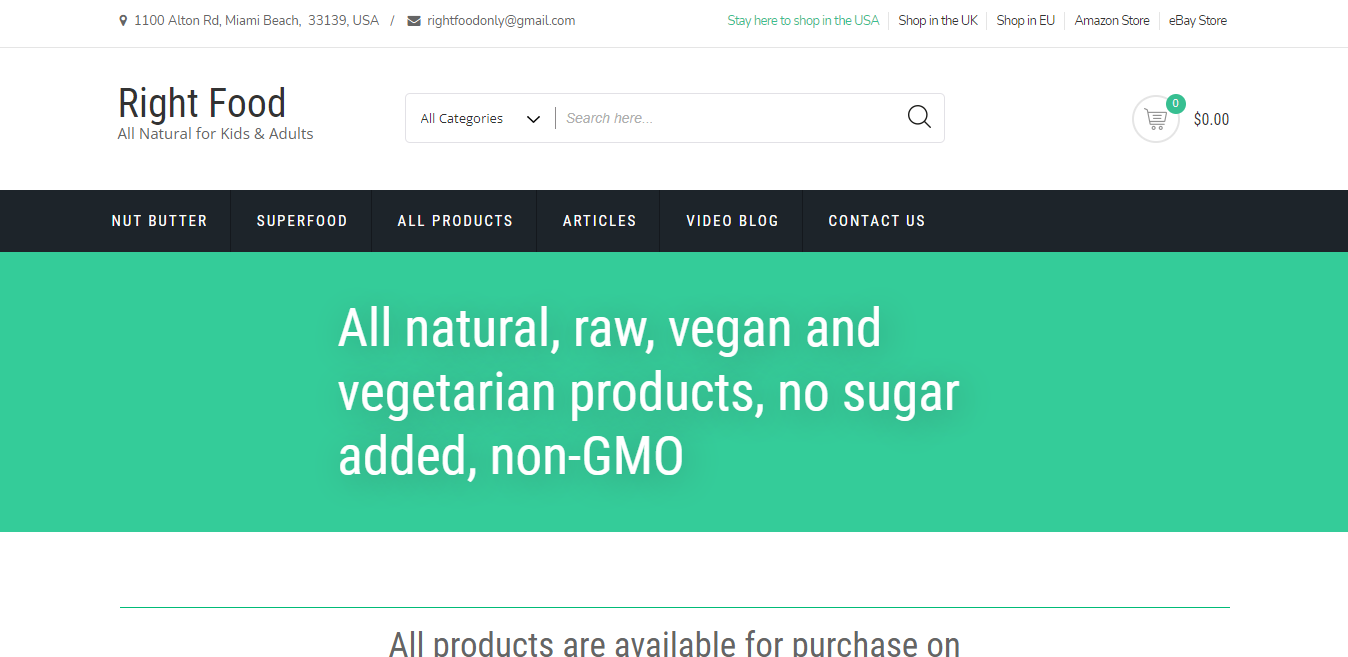This screenshot has width=1348, height=657.
Task: Click the Search here input field
Action: point(730,118)
